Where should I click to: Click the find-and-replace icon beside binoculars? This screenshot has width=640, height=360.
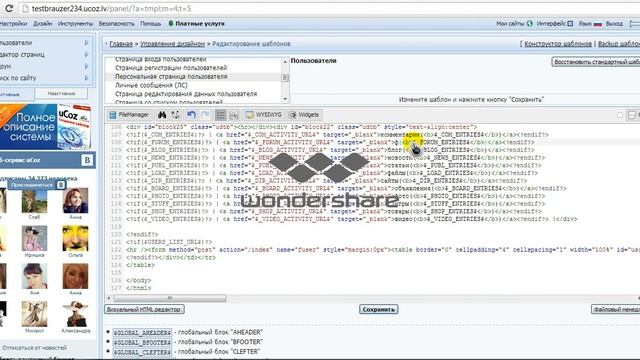point(175,115)
